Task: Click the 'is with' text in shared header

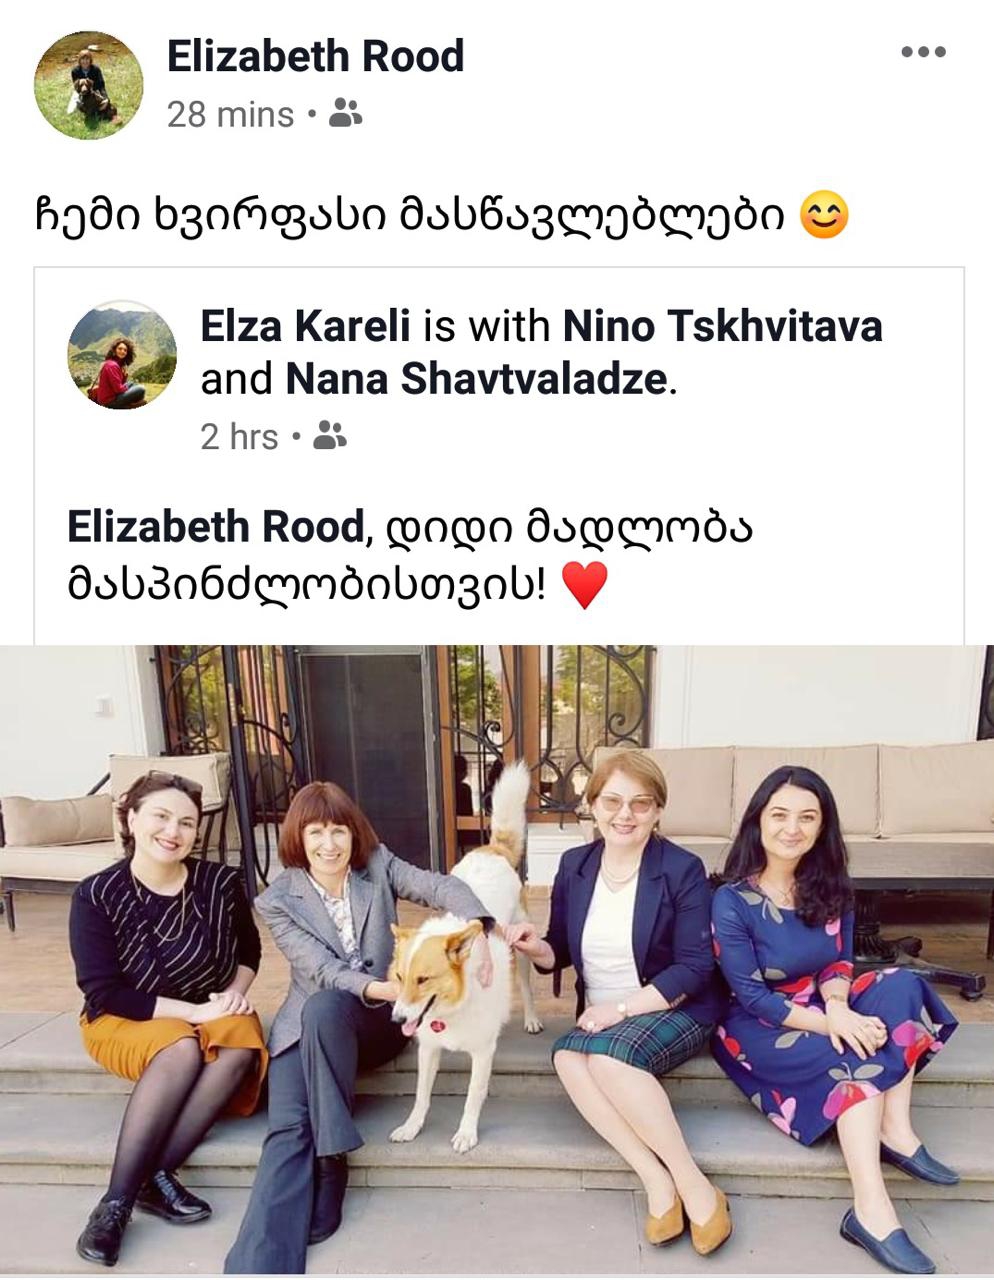Action: point(487,325)
